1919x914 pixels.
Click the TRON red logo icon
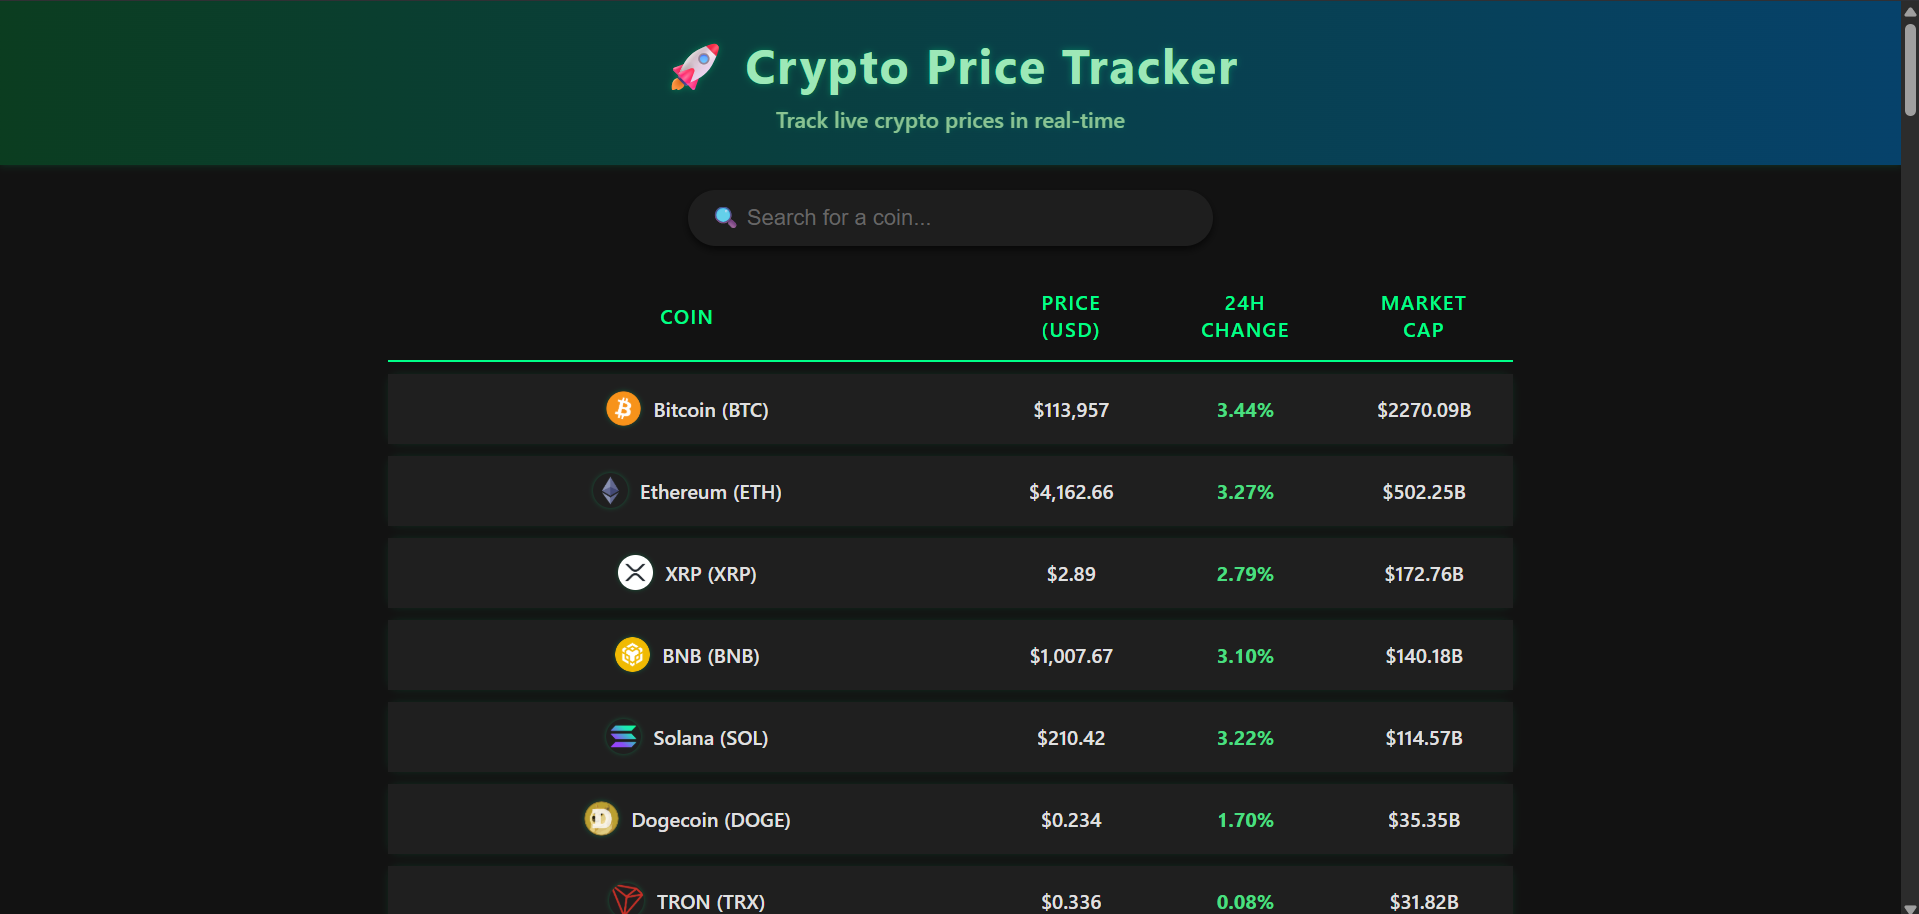pyautogui.click(x=625, y=898)
